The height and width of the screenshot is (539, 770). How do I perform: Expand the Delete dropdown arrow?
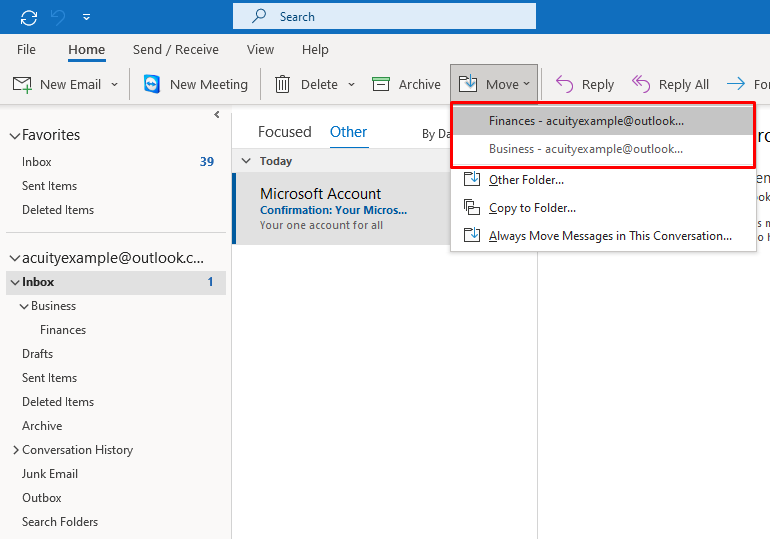tap(351, 84)
